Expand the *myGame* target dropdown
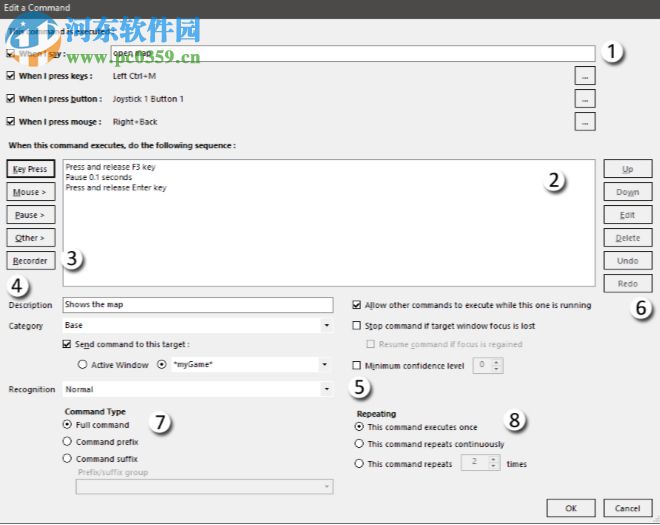Image resolution: width=660 pixels, height=525 pixels. click(x=325, y=364)
